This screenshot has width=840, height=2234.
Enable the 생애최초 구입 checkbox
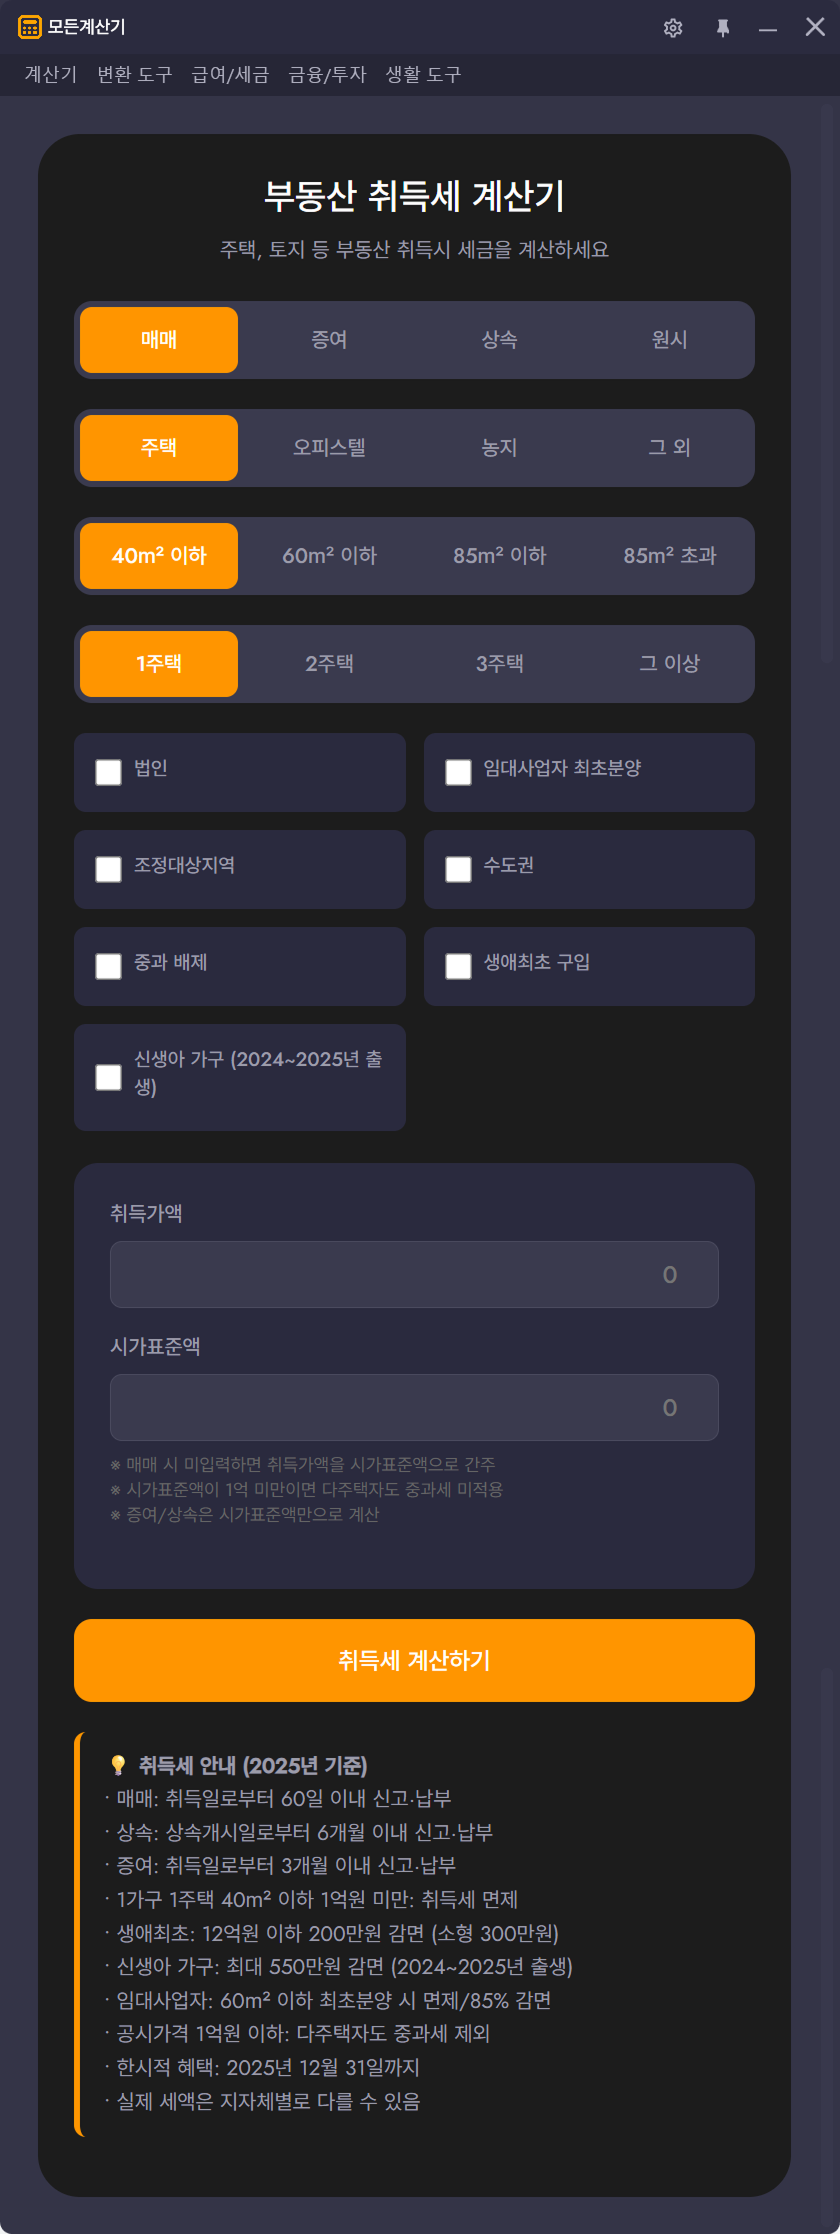(x=458, y=966)
